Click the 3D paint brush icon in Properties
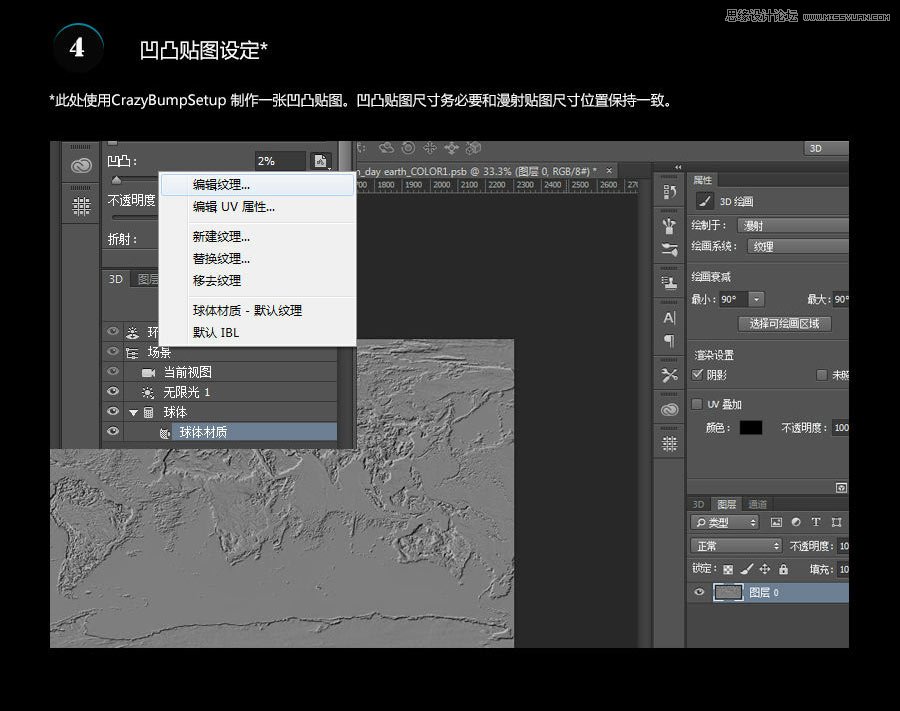900x711 pixels. click(704, 201)
